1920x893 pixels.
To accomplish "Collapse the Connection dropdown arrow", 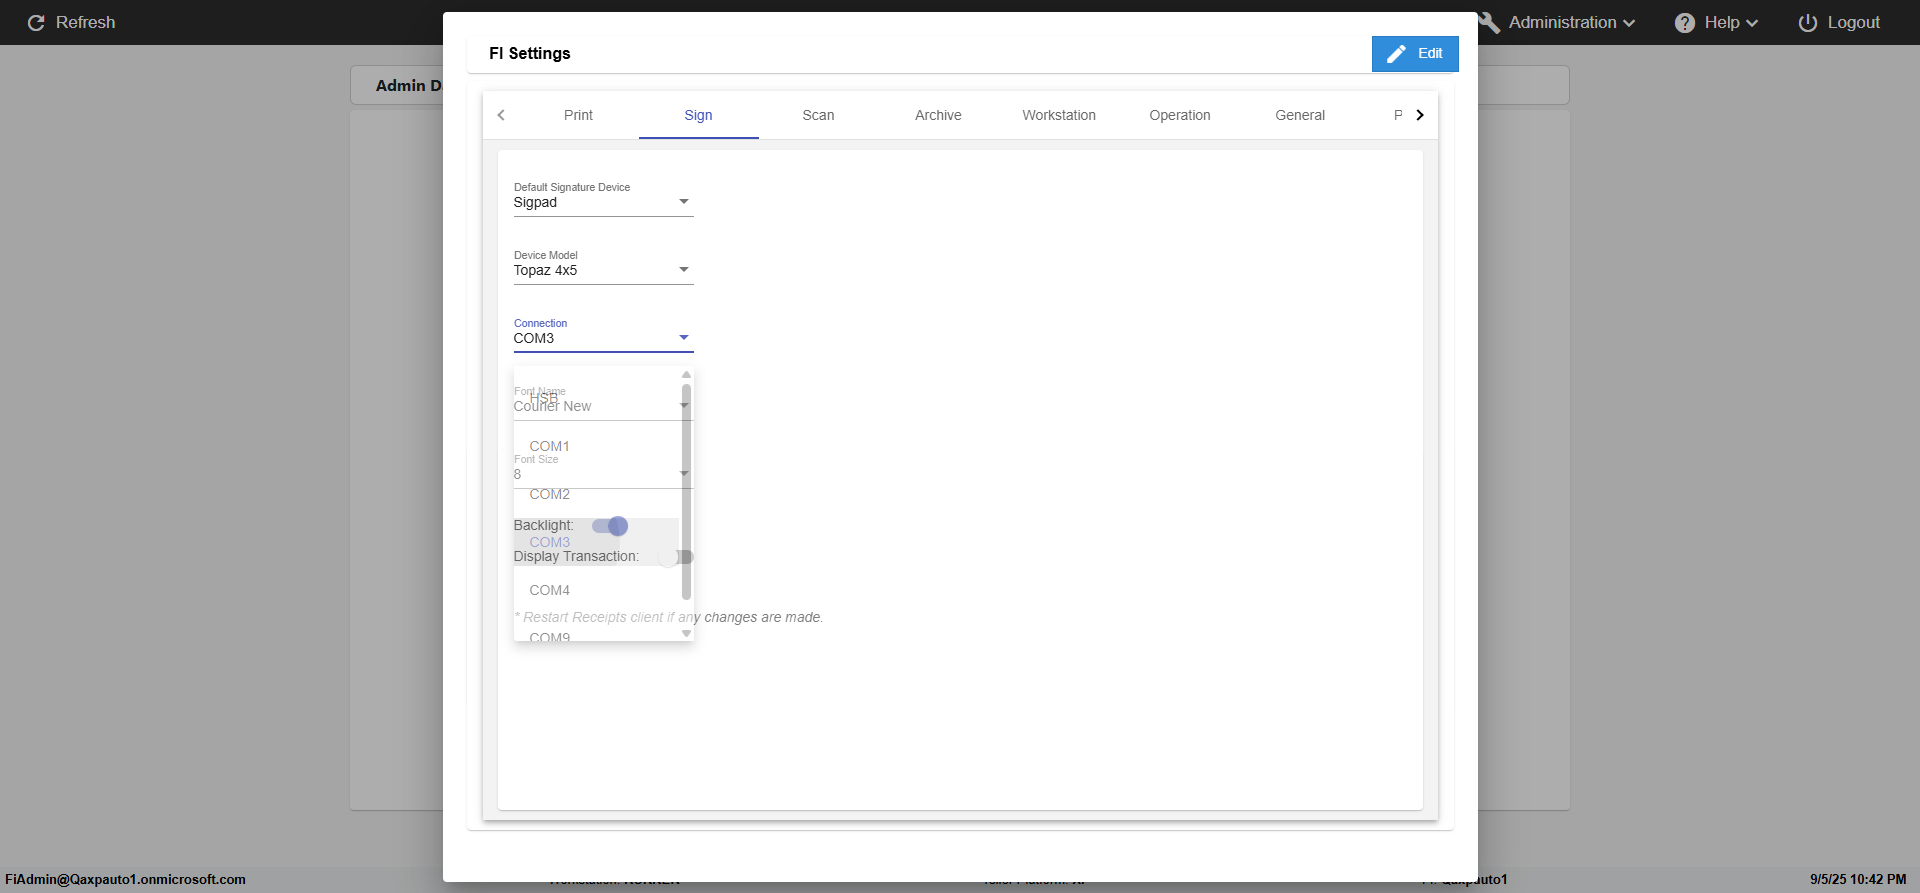I will coord(684,338).
